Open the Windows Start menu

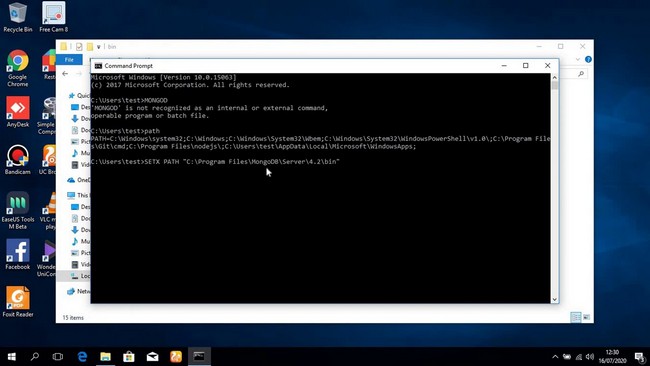pos(12,356)
